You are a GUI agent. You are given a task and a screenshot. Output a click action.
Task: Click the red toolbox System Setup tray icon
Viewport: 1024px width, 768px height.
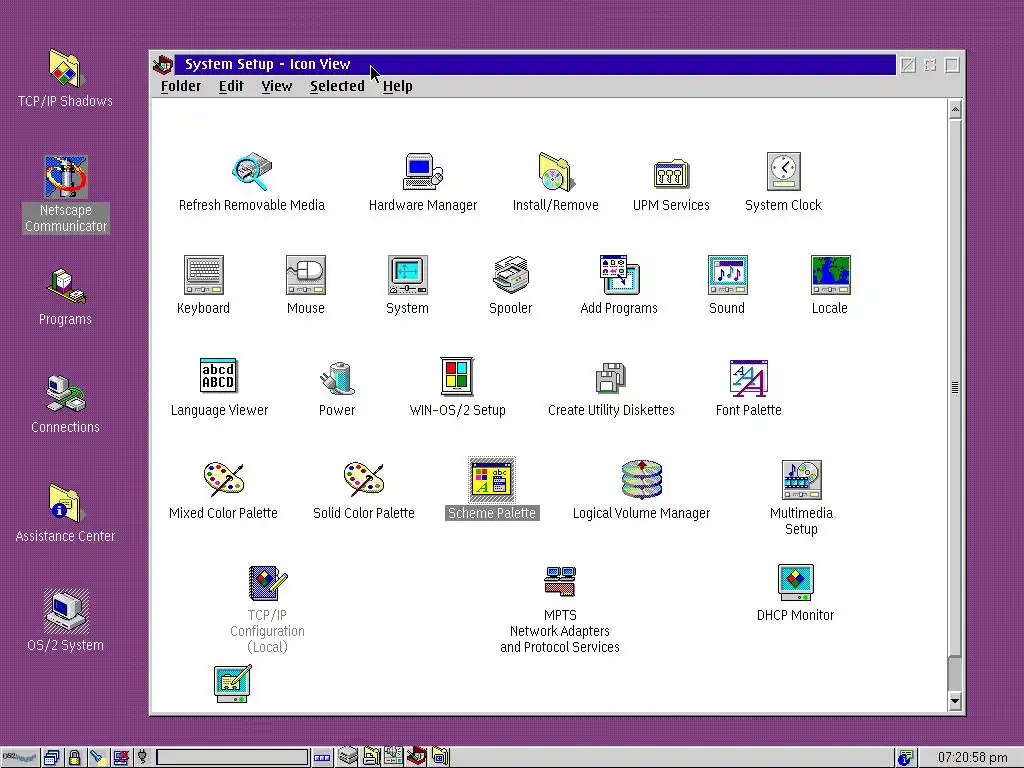coord(417,757)
